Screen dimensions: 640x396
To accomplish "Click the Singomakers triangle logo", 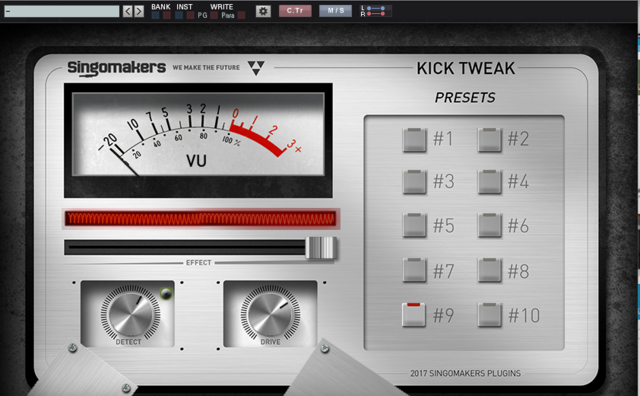I will pyautogui.click(x=256, y=68).
